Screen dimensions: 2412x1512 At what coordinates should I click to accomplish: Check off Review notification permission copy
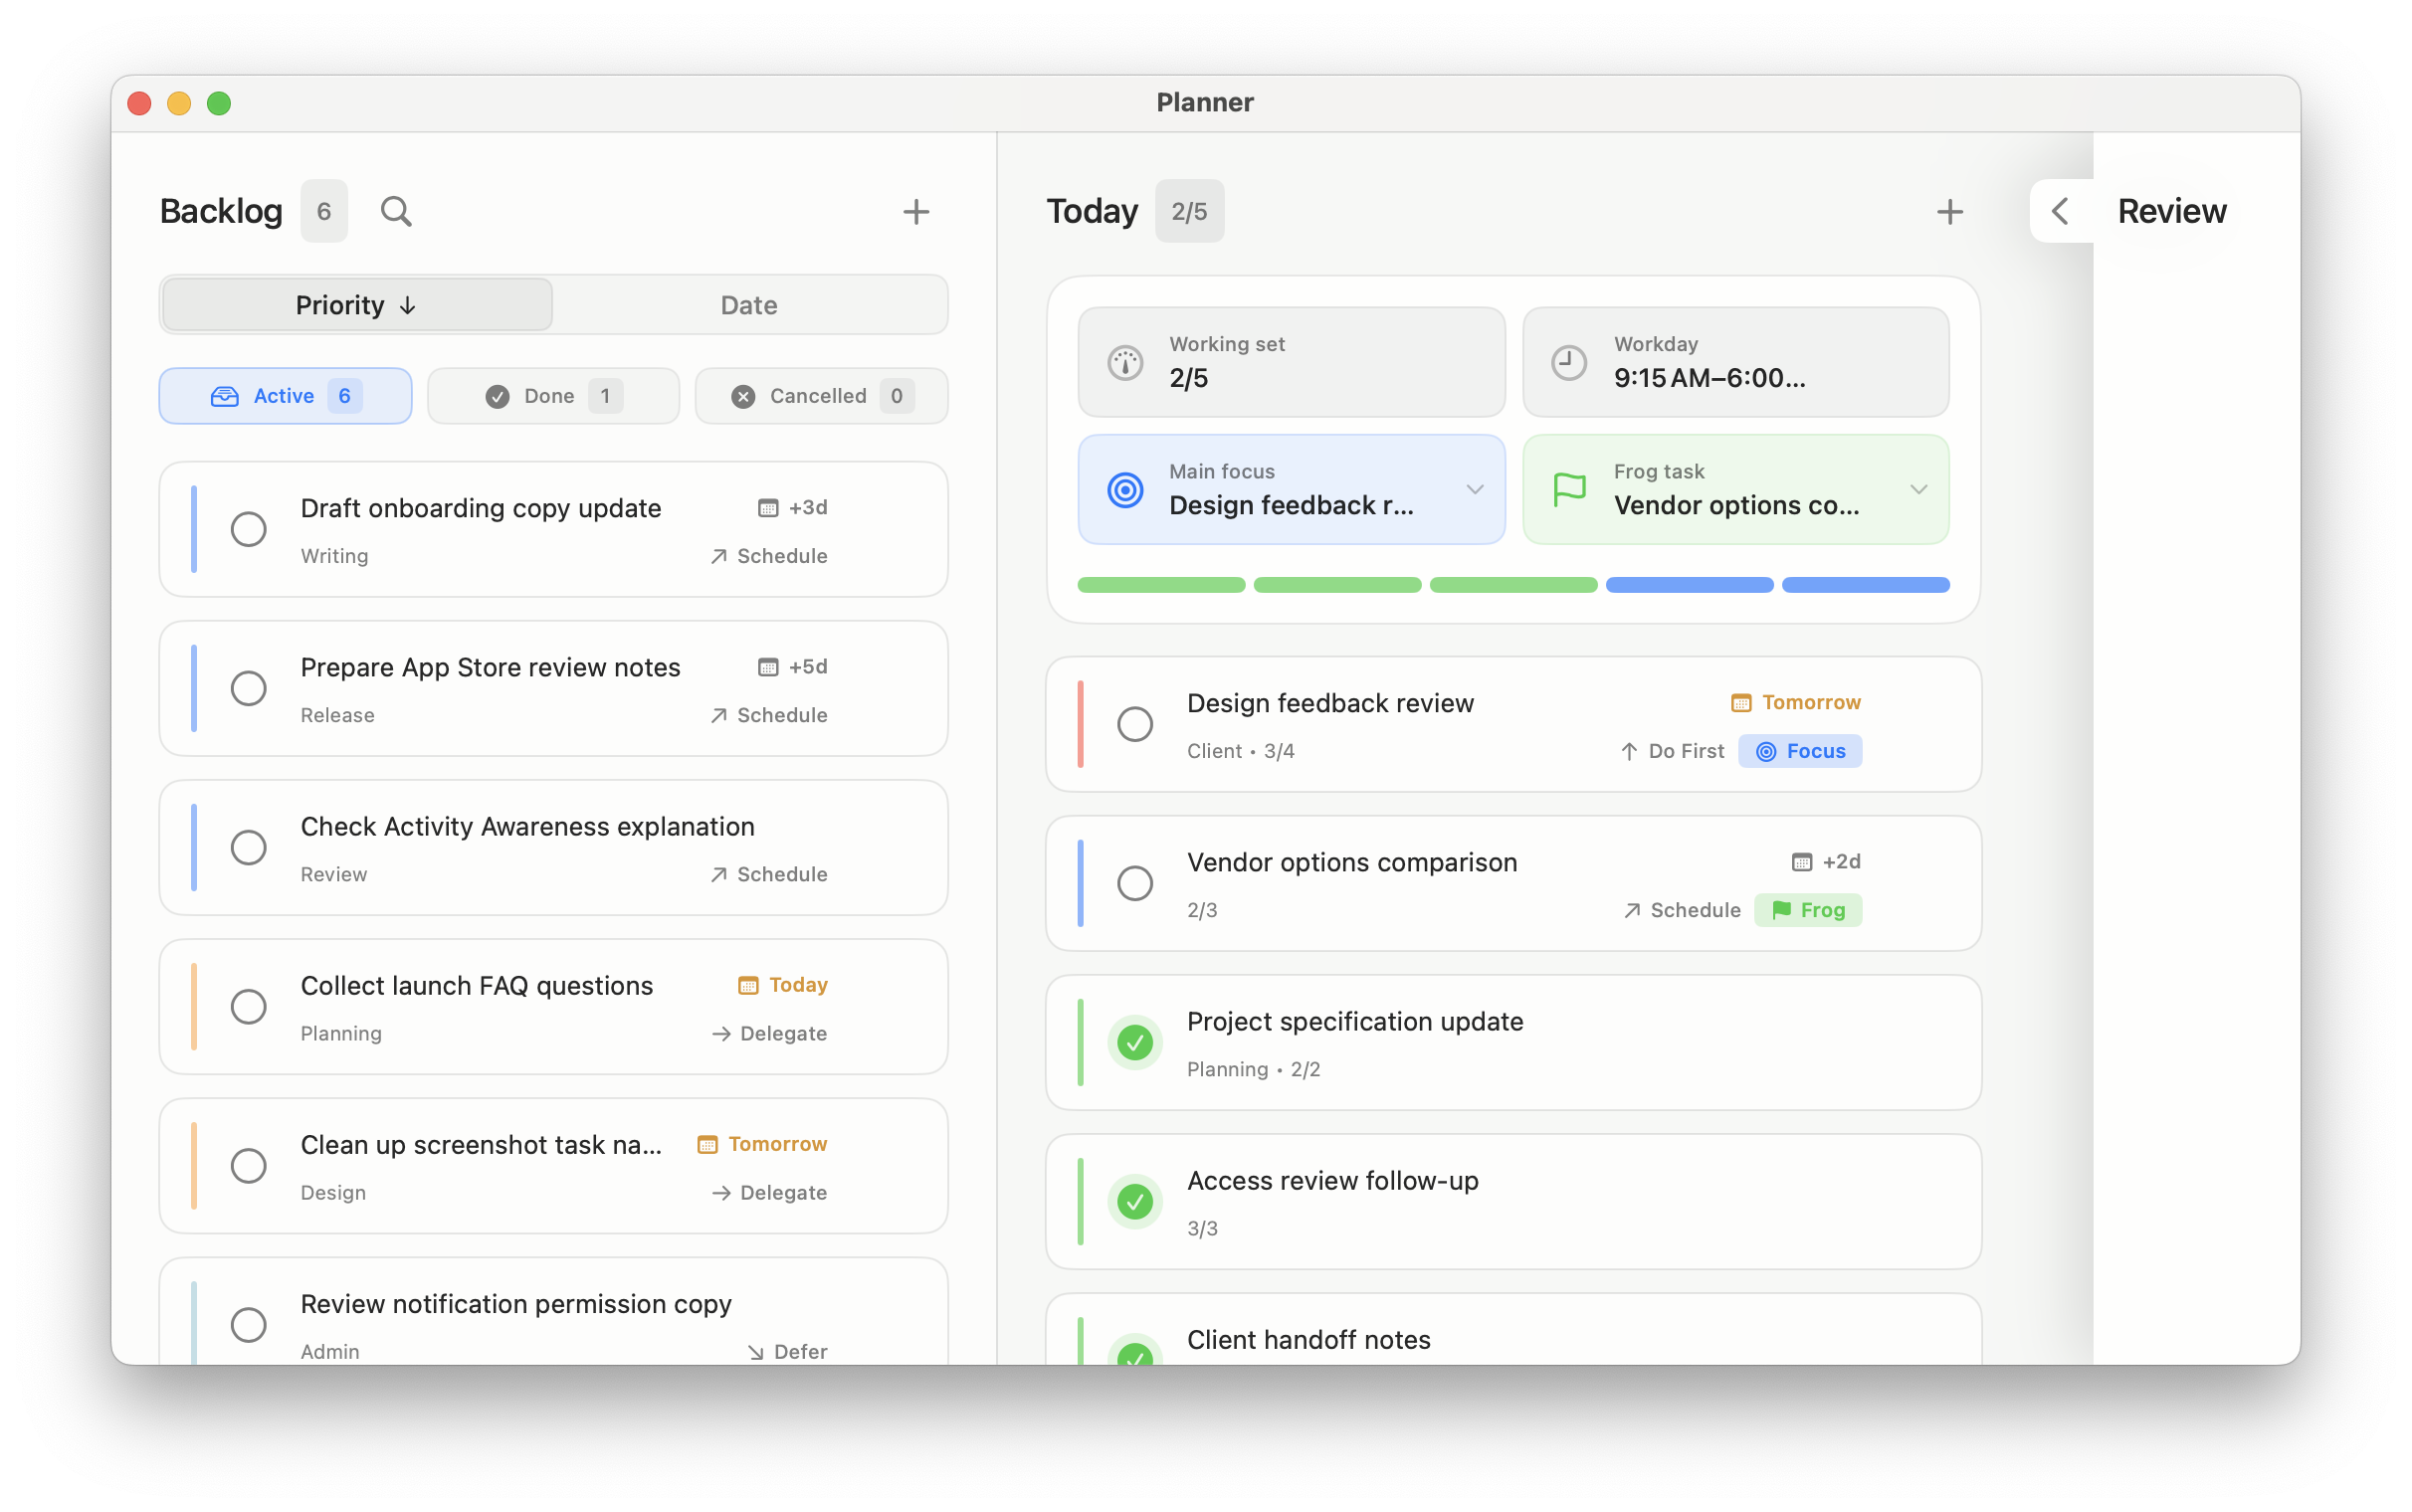(248, 1324)
